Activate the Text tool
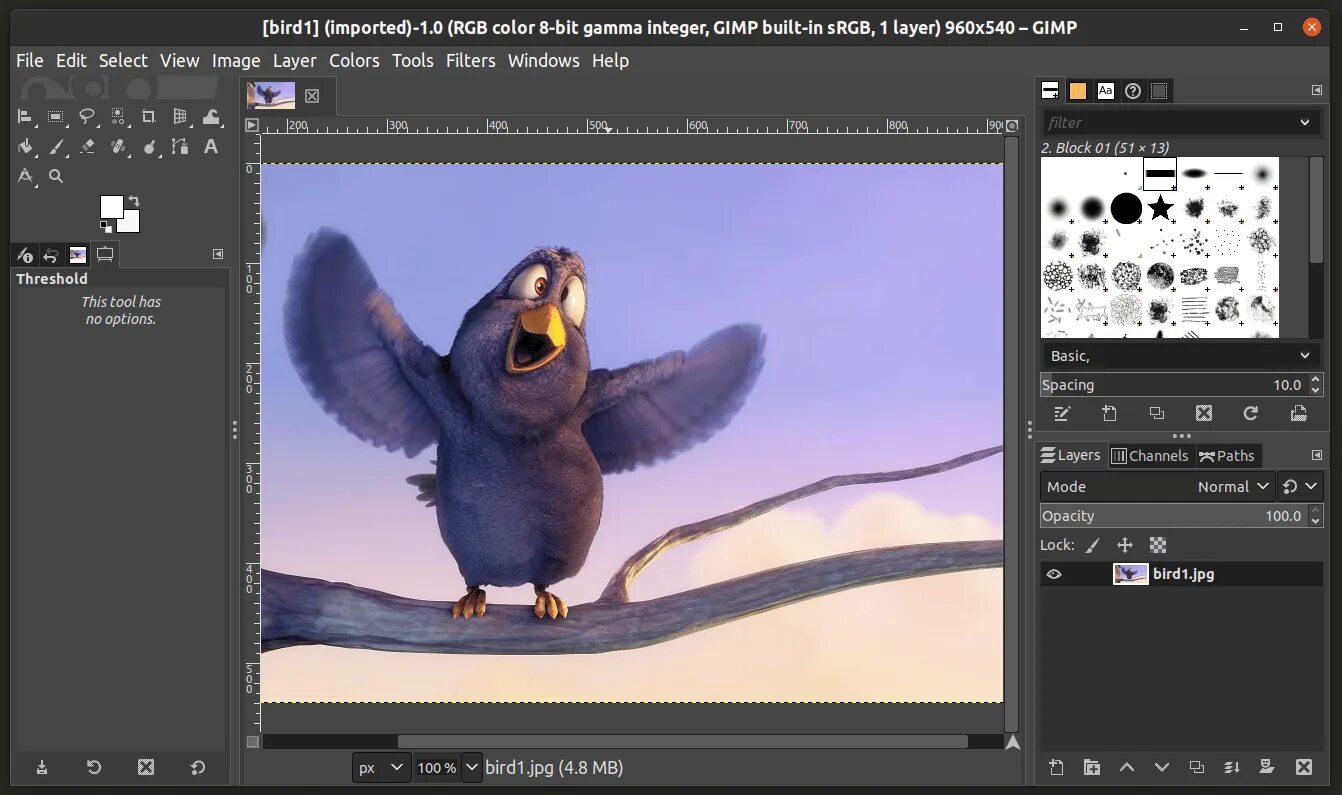The width and height of the screenshot is (1342, 795). (211, 147)
